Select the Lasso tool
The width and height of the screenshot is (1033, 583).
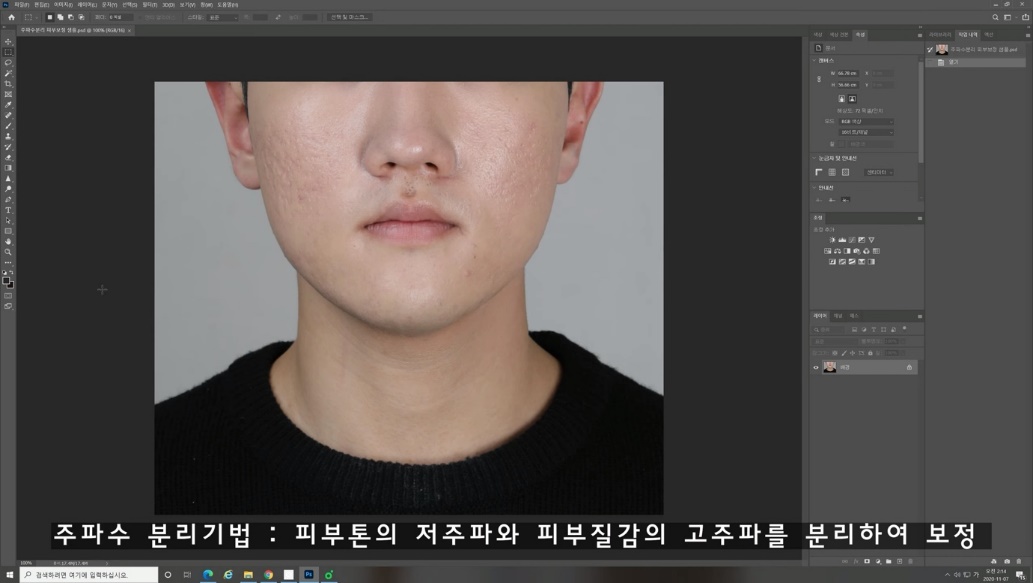(8, 62)
